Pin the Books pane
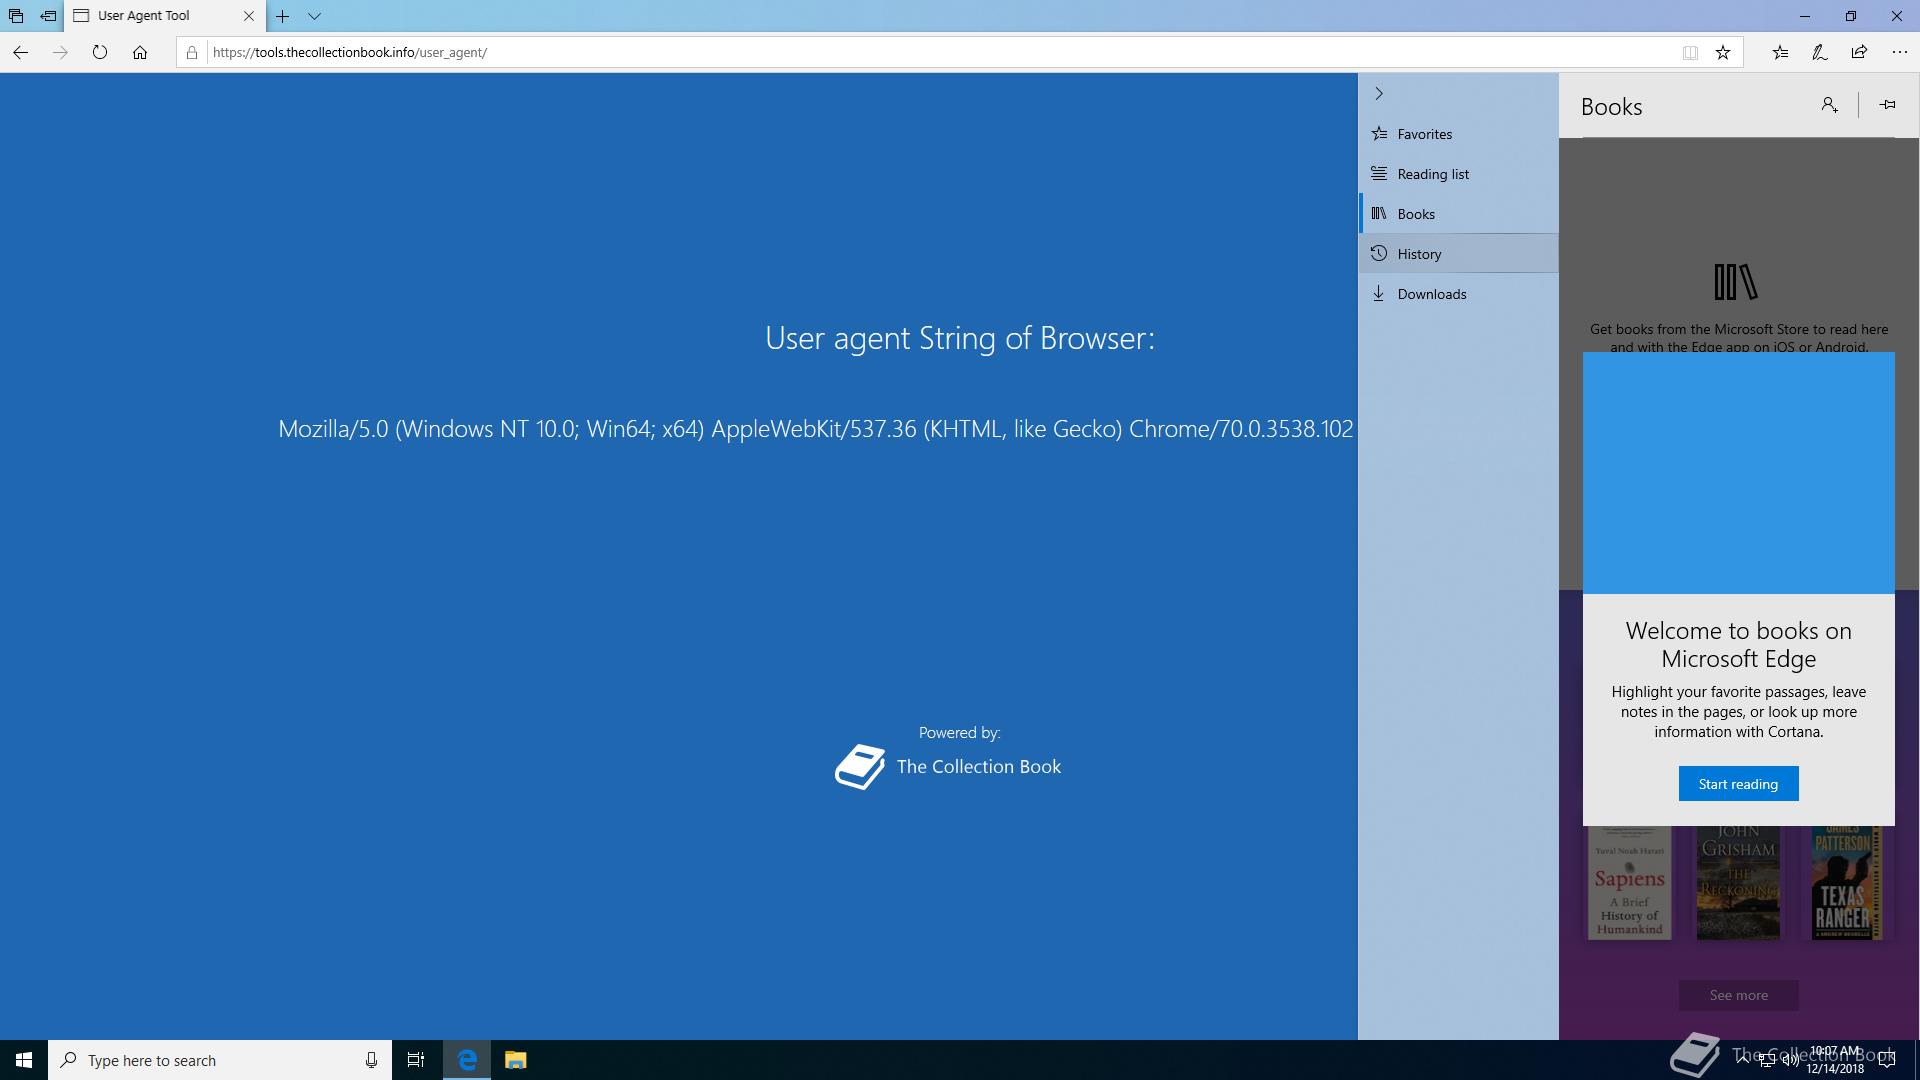Image resolution: width=1920 pixels, height=1080 pixels. pyautogui.click(x=1887, y=105)
